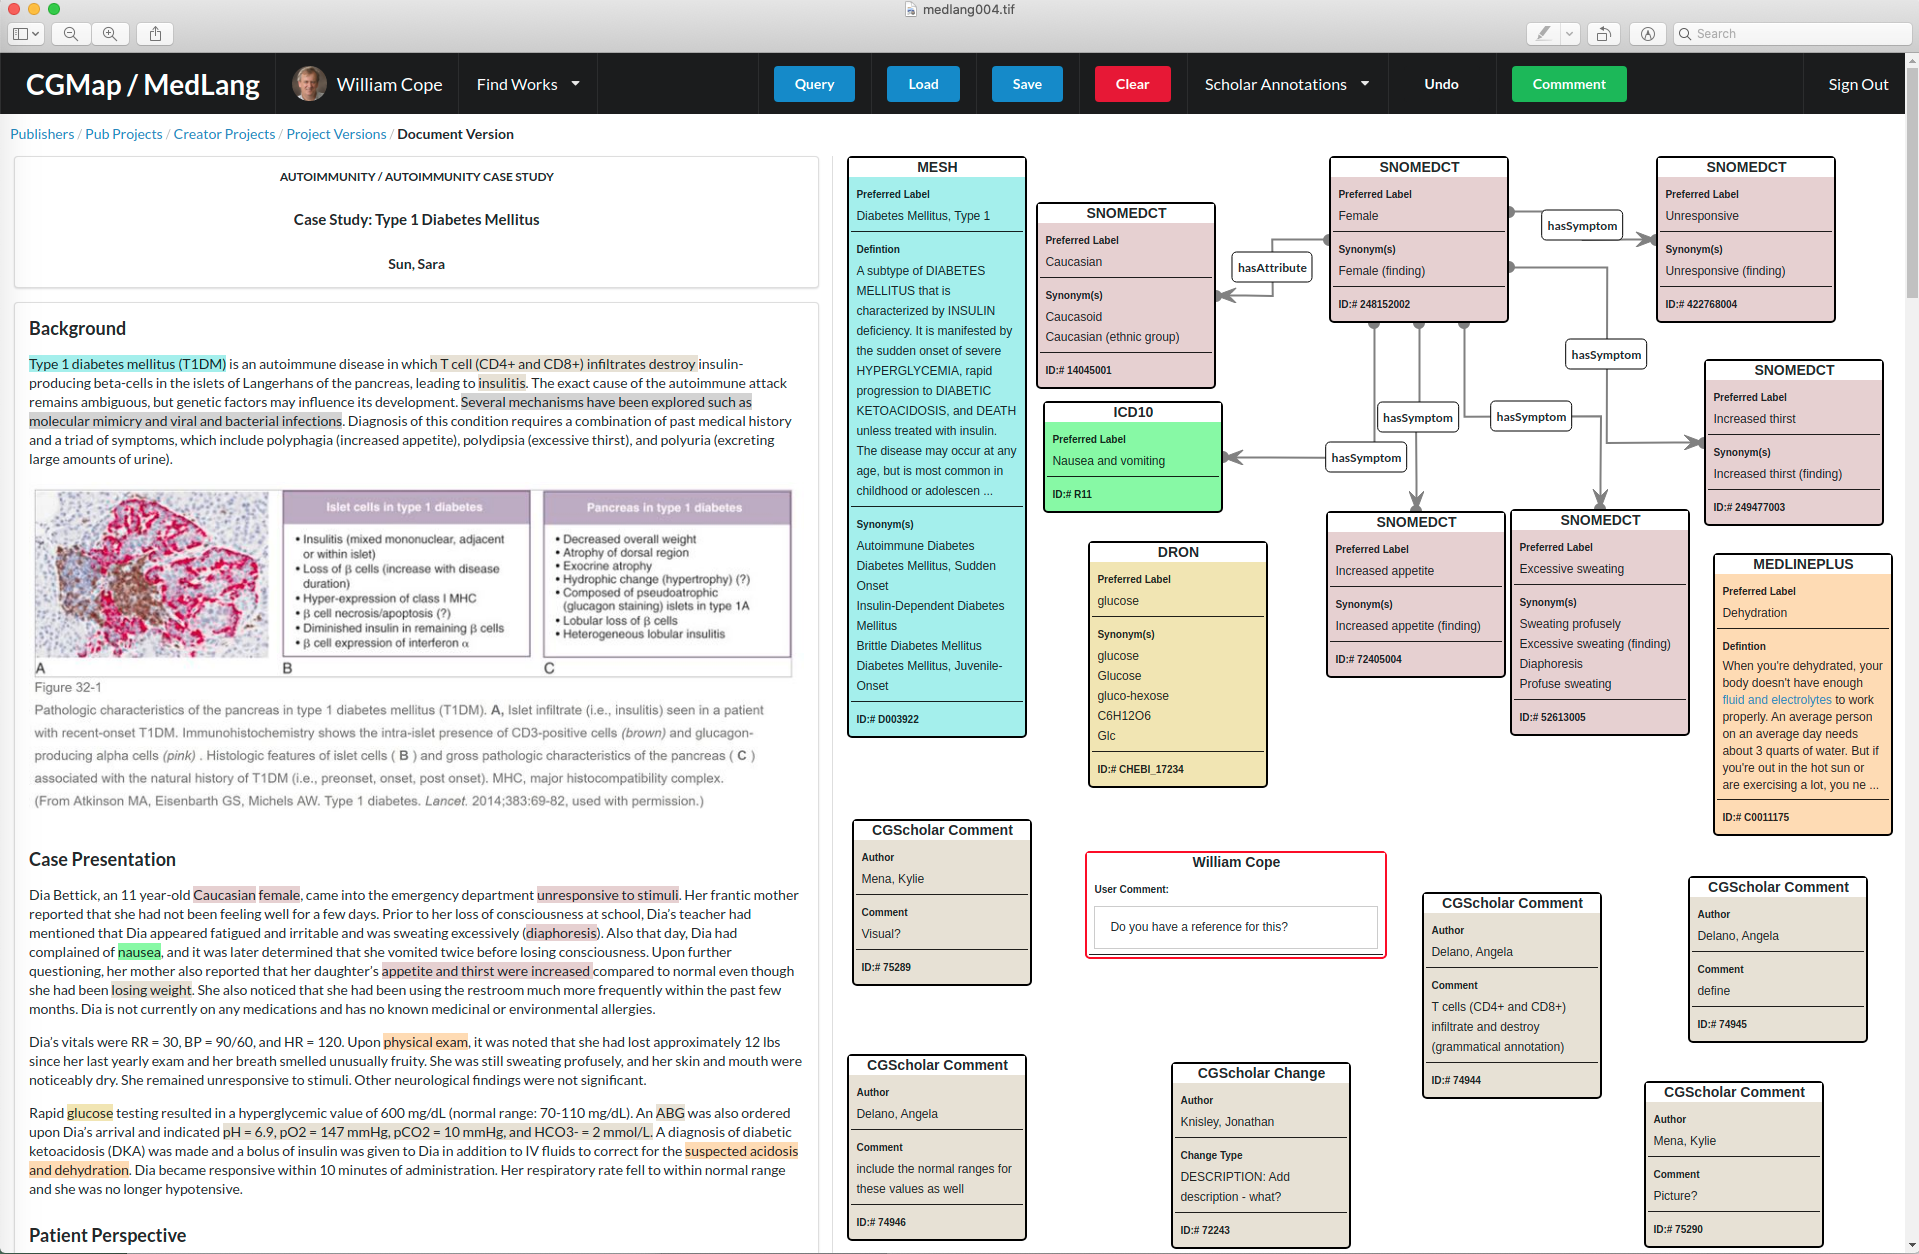Click highlighted 'diaphoresis' annotation text
This screenshot has width=1919, height=1254.
tap(562, 933)
